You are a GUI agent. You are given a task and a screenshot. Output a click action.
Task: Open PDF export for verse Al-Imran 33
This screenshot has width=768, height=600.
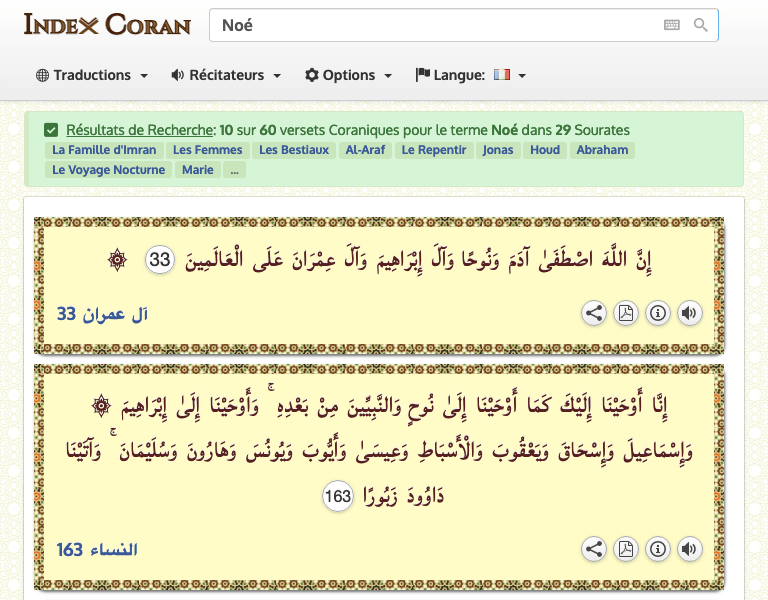[626, 313]
